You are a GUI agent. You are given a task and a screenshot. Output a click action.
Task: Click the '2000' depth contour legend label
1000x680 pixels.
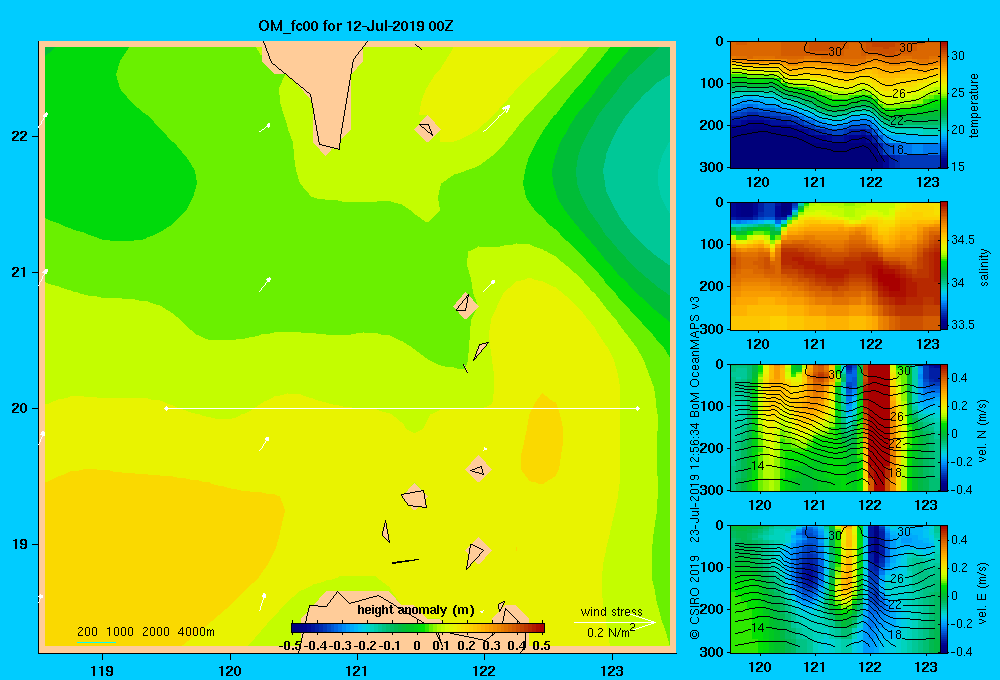pos(156,632)
